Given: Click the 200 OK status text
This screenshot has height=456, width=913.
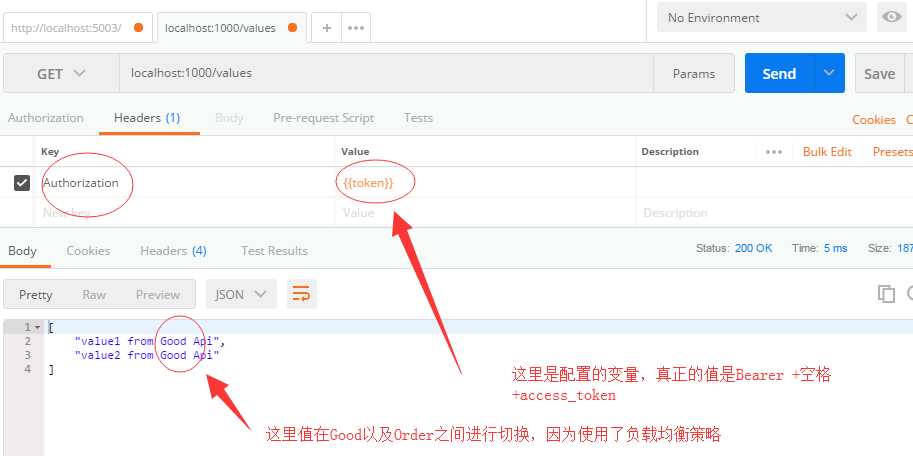Looking at the screenshot, I should tap(753, 248).
